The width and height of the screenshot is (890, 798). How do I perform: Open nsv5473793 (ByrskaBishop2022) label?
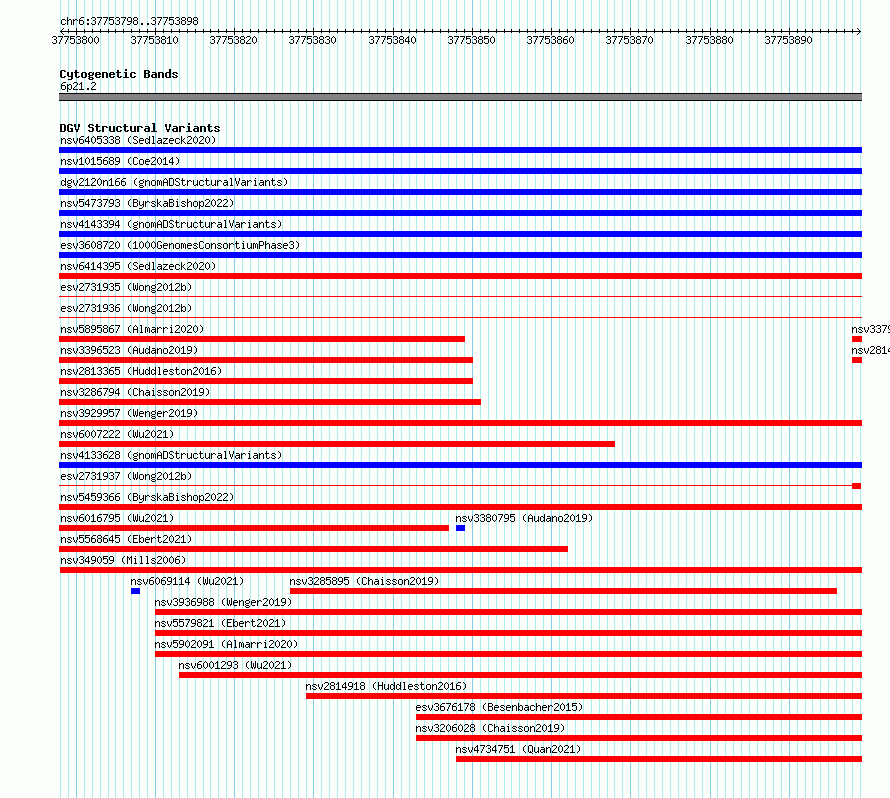147,203
